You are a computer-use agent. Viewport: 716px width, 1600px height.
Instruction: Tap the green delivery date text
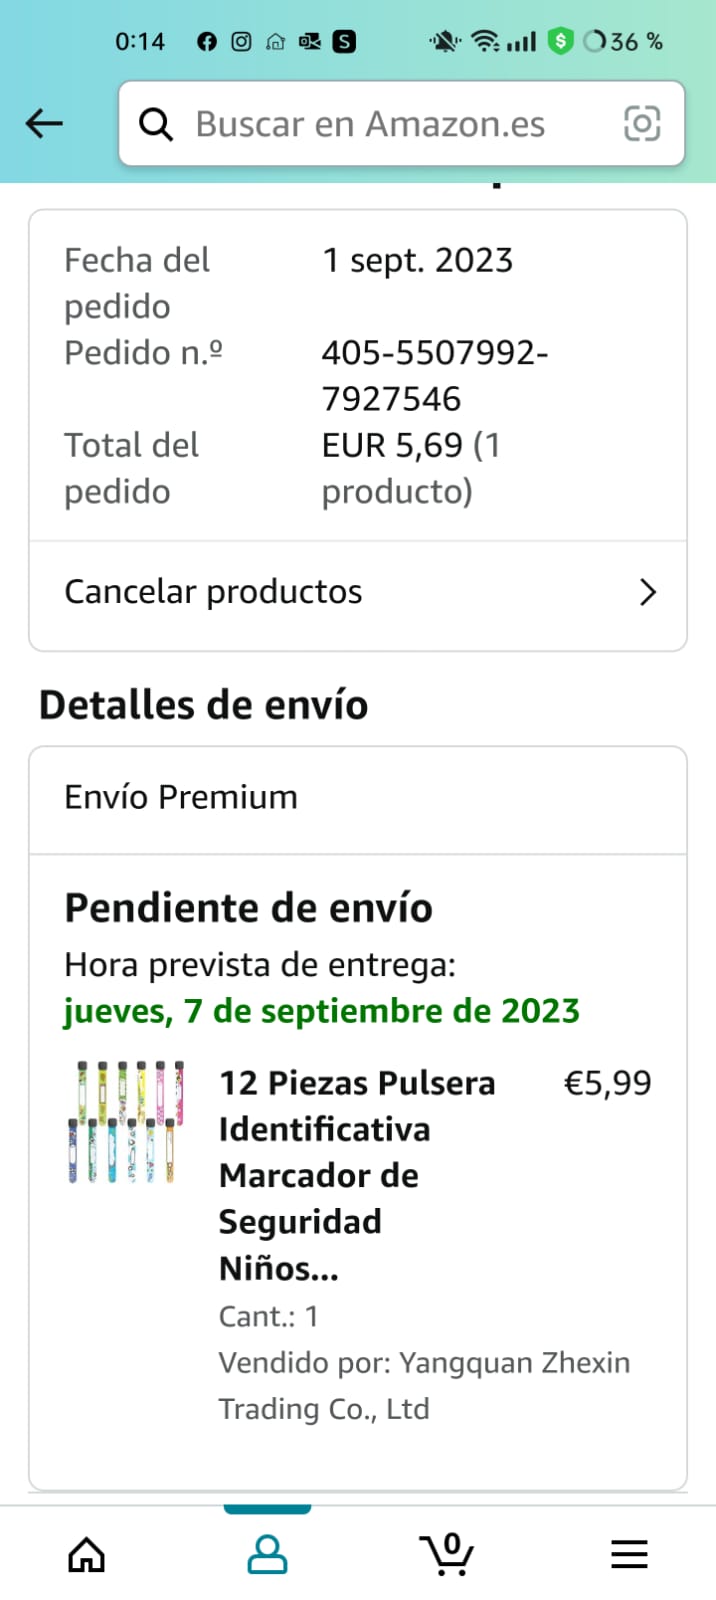[x=322, y=1011]
